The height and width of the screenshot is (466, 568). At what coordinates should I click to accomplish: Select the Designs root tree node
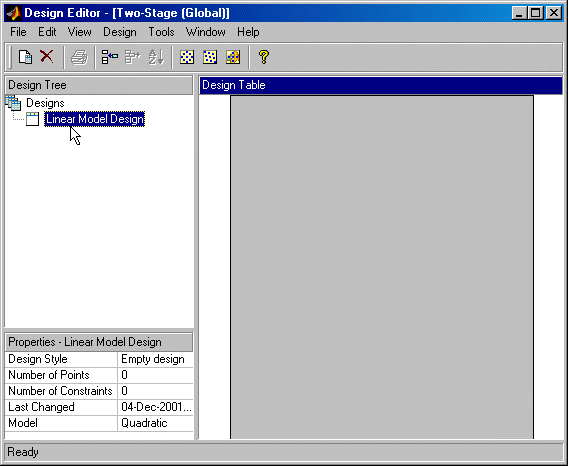[x=45, y=103]
